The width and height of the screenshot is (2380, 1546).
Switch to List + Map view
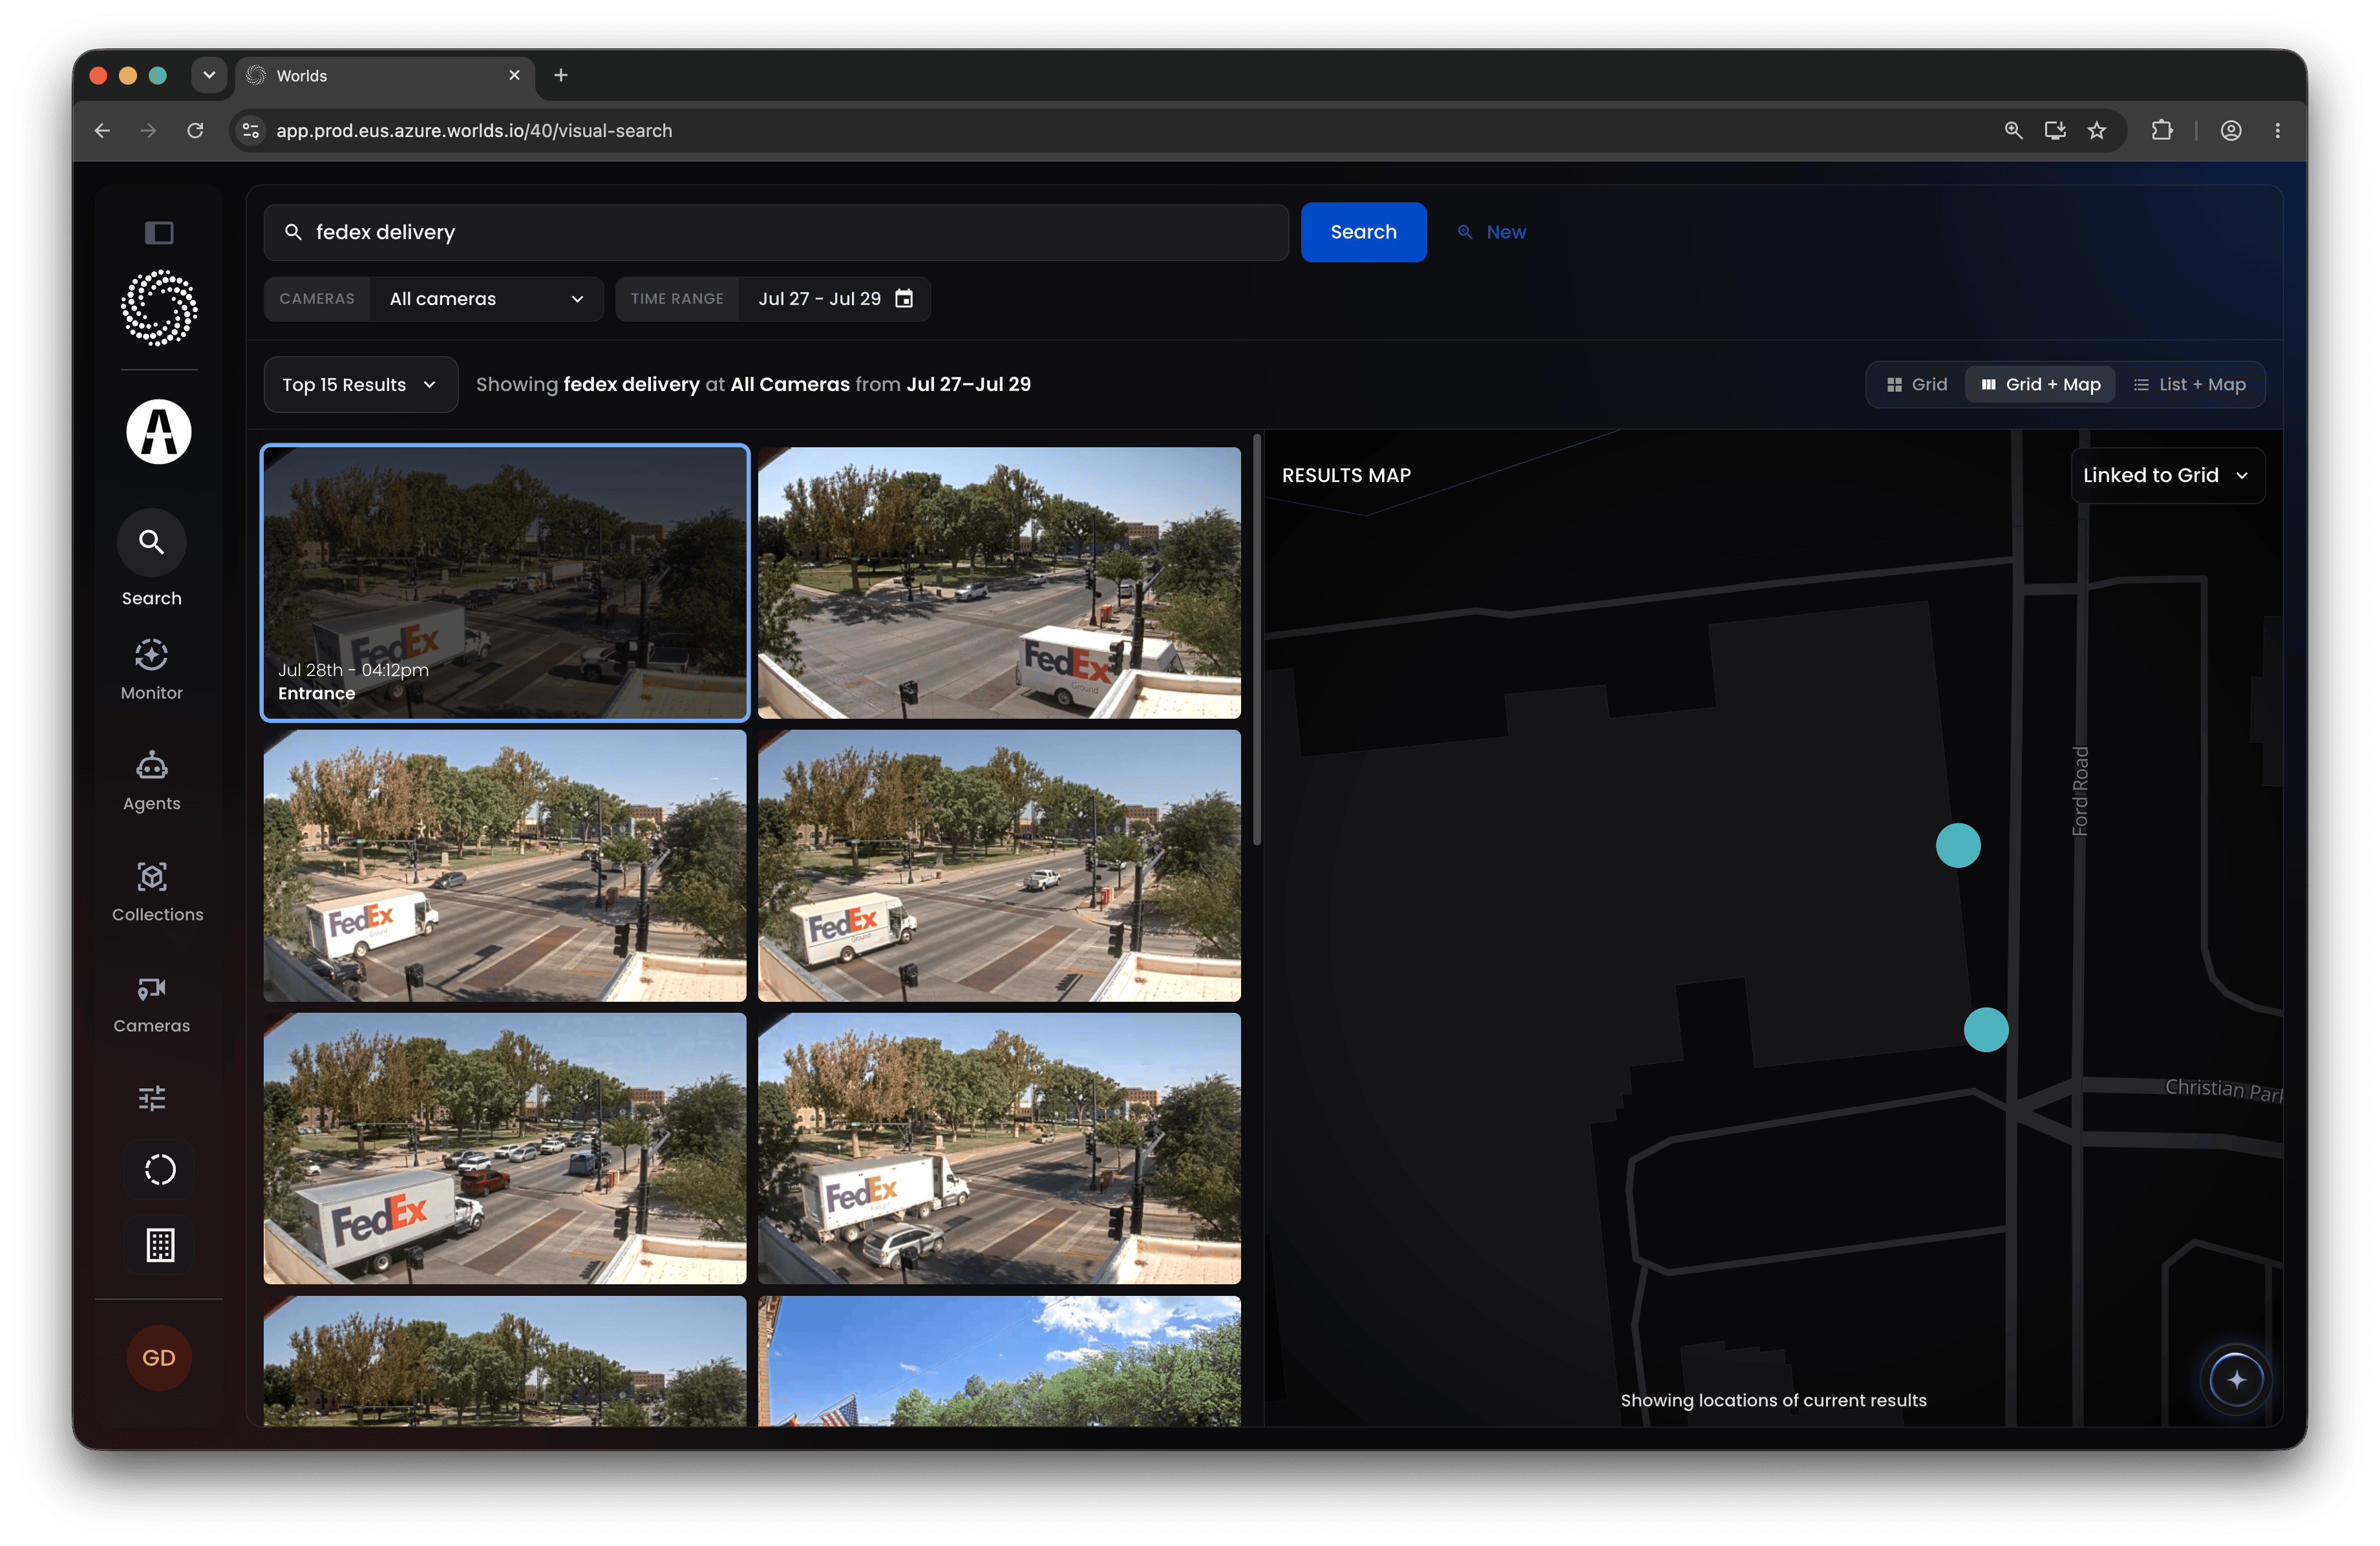pyautogui.click(x=2189, y=385)
